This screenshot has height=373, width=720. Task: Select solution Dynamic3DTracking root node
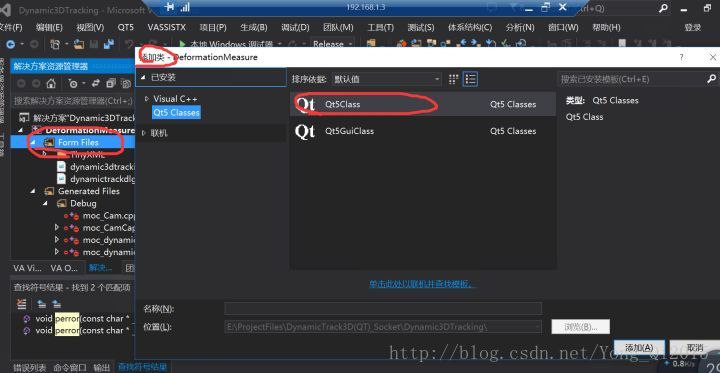point(84,117)
